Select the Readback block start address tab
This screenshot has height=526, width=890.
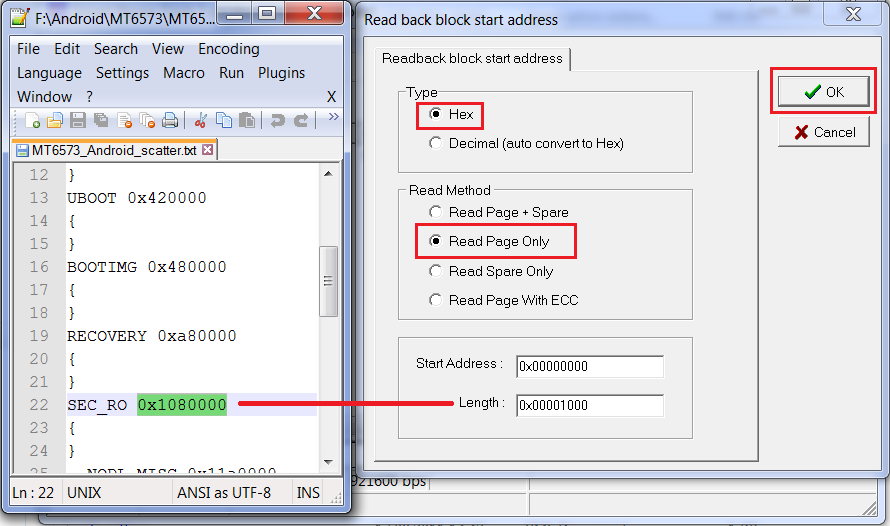point(472,58)
